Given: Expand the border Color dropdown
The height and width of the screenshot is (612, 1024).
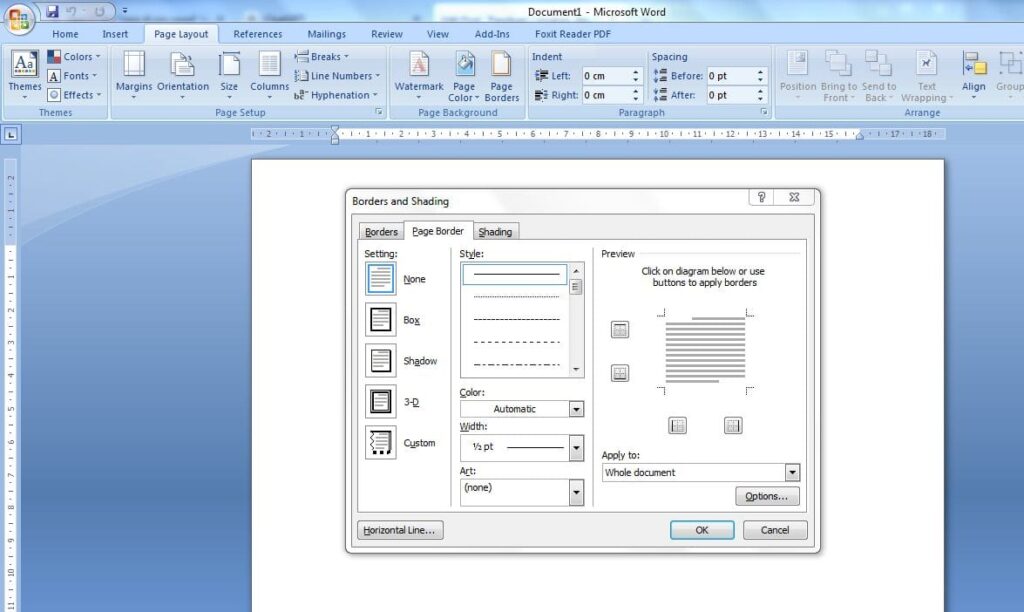Looking at the screenshot, I should point(576,409).
